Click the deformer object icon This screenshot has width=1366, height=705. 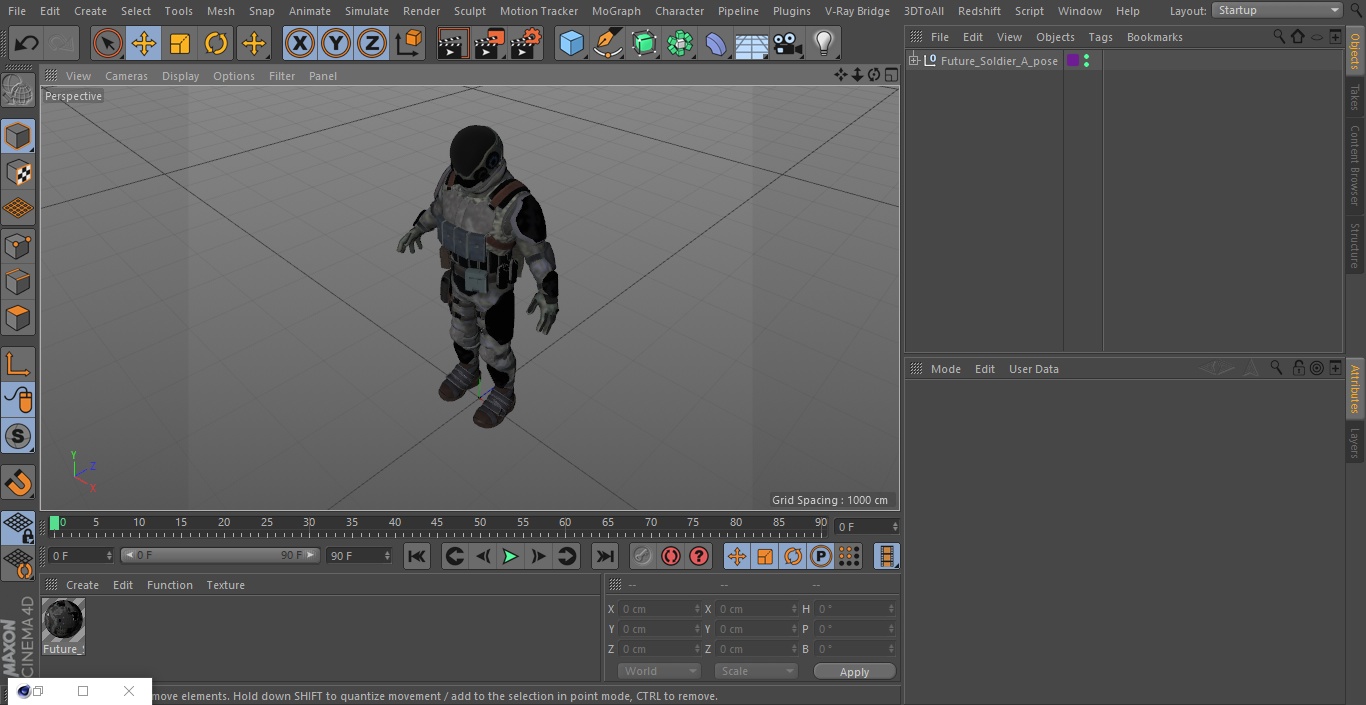[x=715, y=43]
